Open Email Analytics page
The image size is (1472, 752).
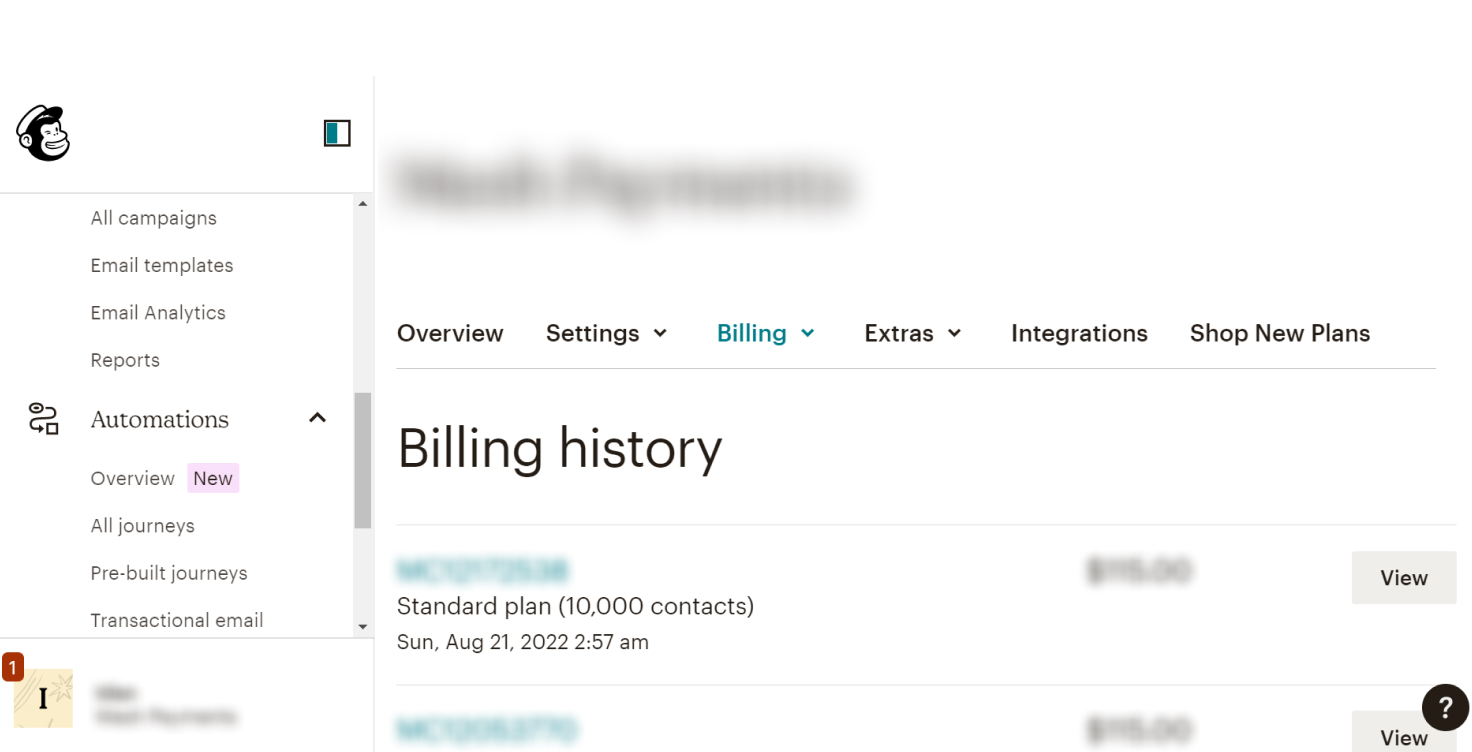click(158, 313)
